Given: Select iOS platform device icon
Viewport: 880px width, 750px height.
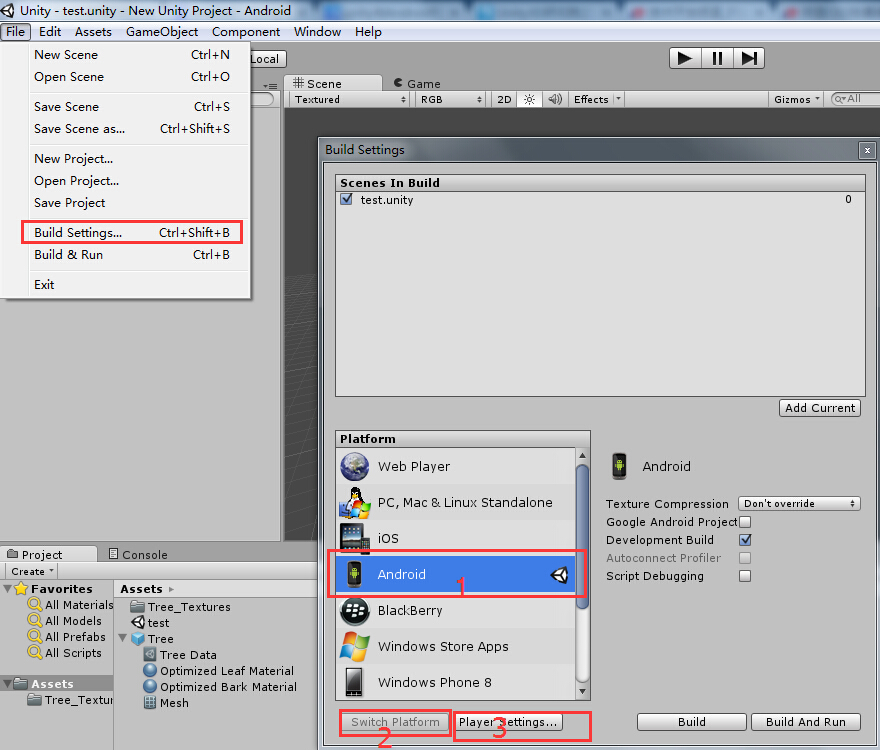Looking at the screenshot, I should point(355,538).
